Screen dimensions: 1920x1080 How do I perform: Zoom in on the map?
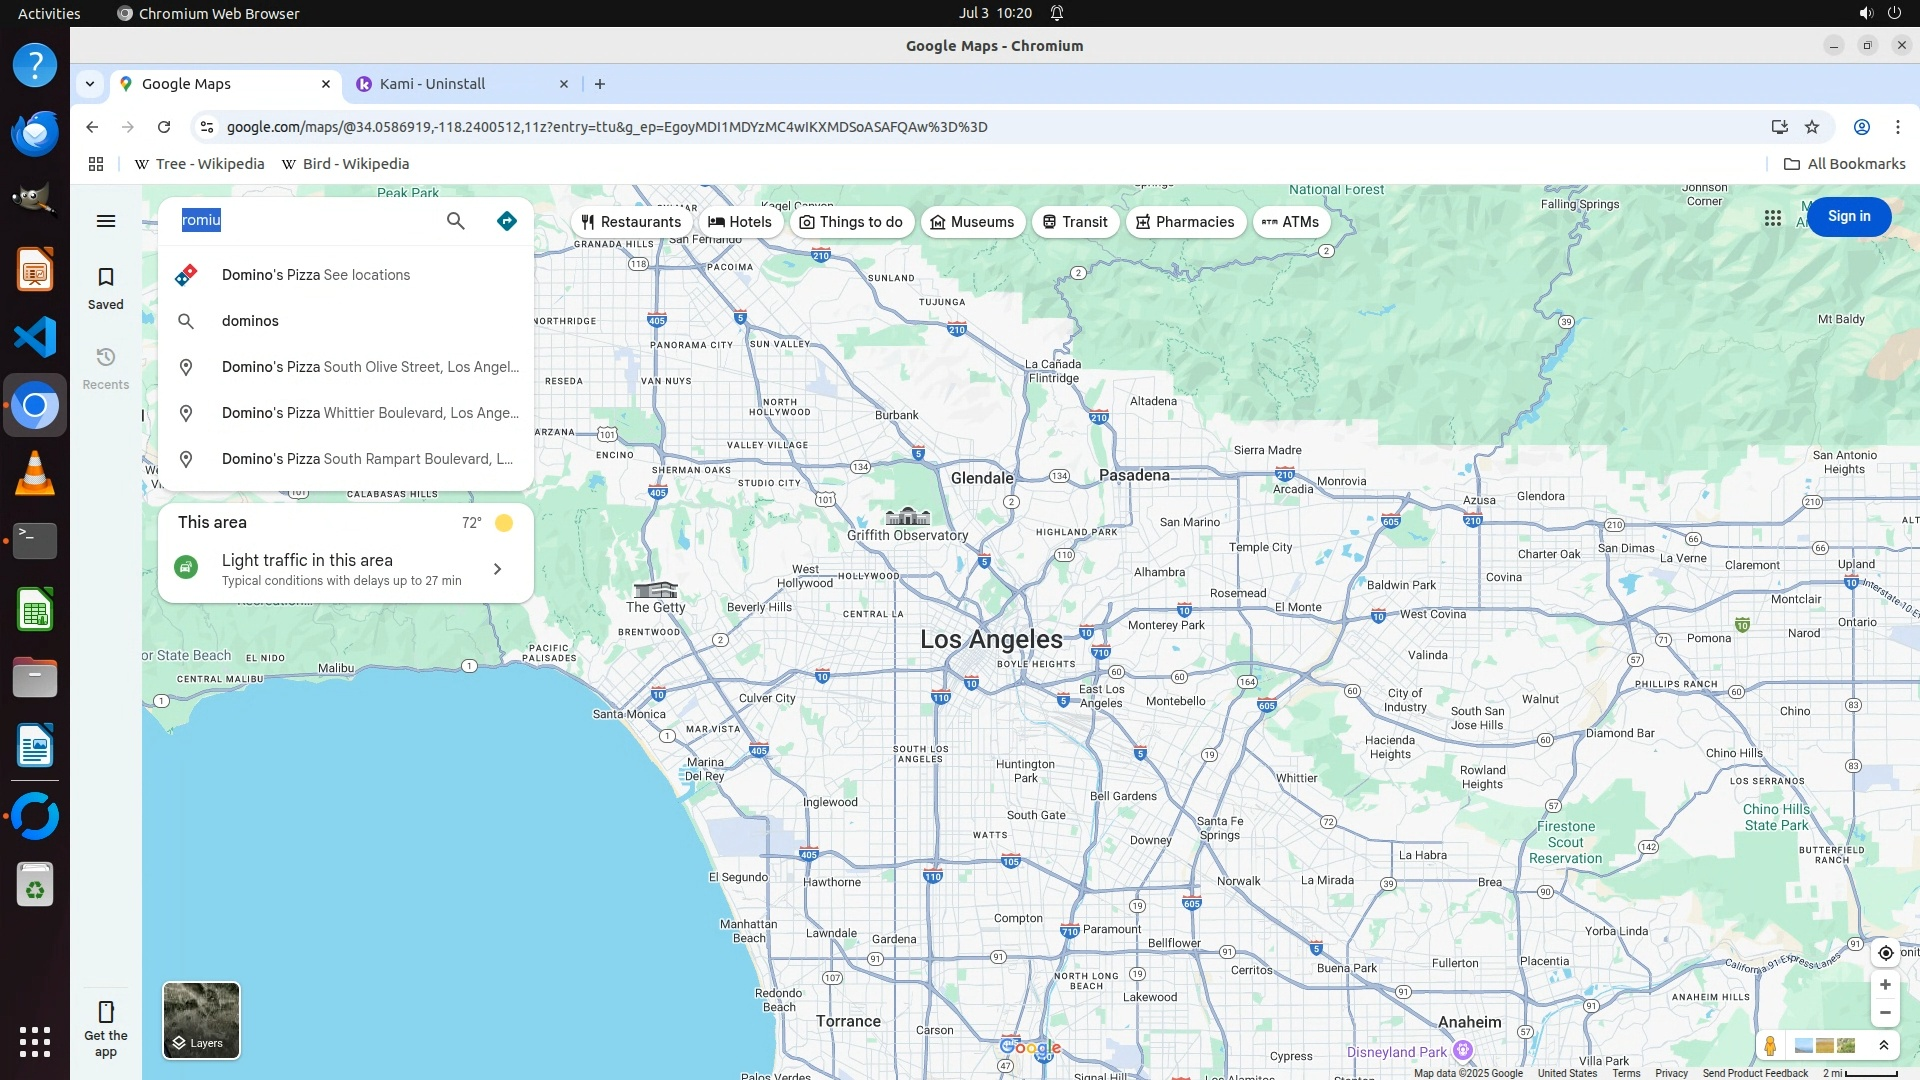[1885, 985]
